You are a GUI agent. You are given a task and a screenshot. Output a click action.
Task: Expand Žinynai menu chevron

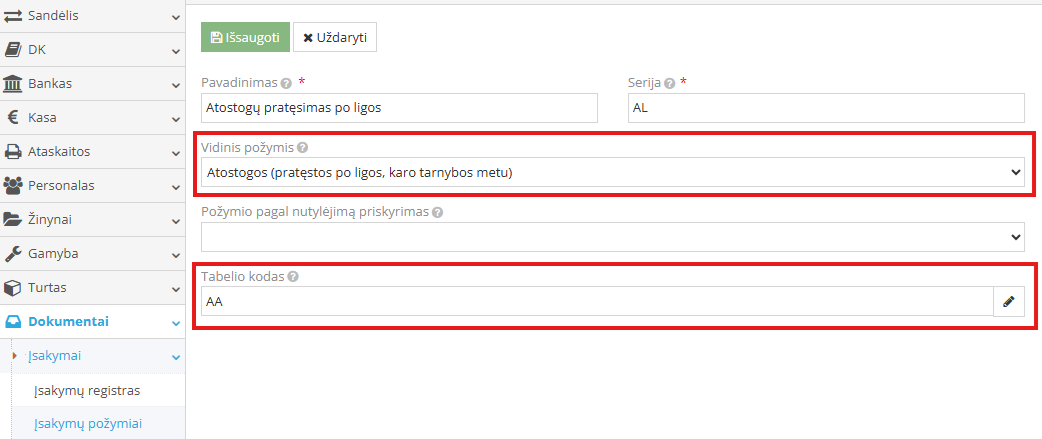coord(175,220)
